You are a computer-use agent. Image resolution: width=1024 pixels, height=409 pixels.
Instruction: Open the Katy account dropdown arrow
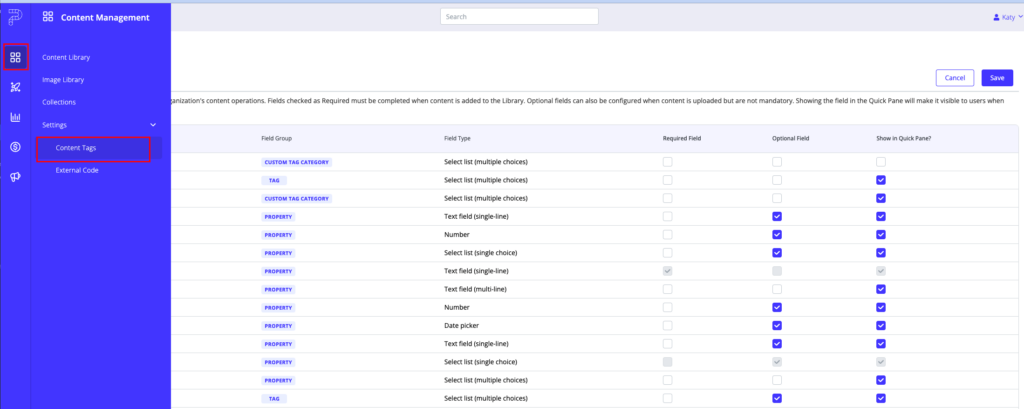pos(1020,18)
